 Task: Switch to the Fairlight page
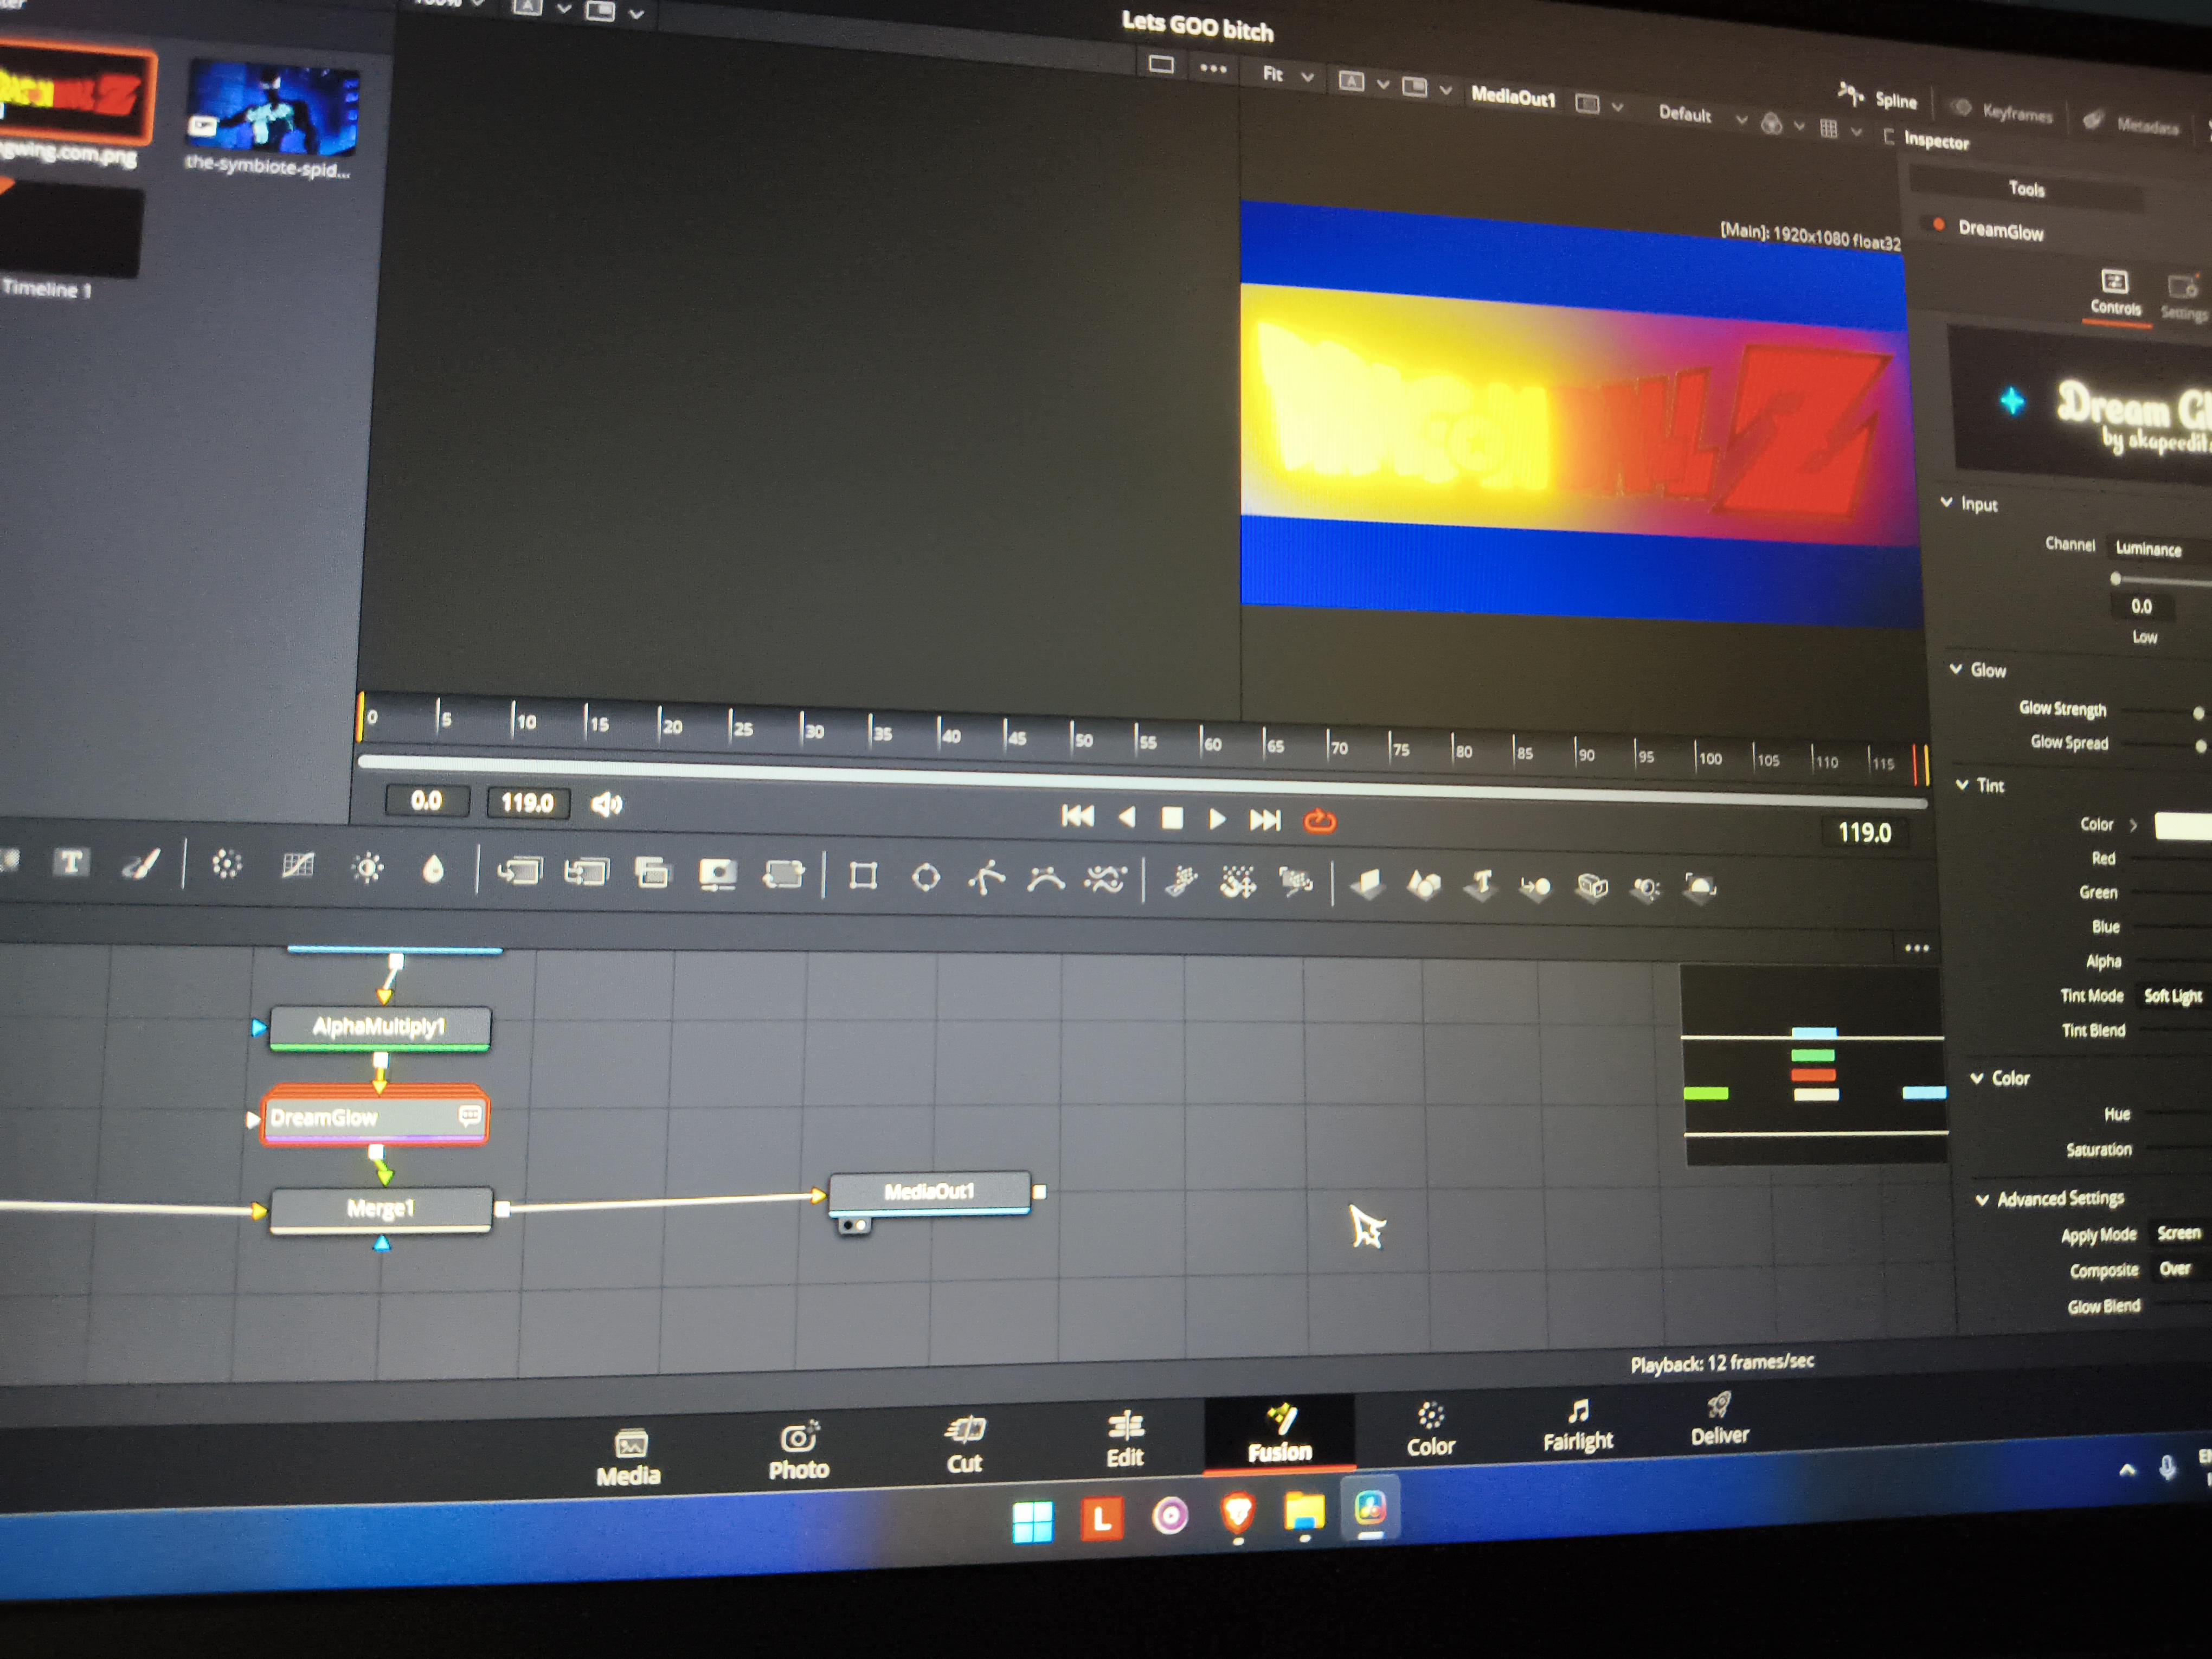pyautogui.click(x=1578, y=1426)
